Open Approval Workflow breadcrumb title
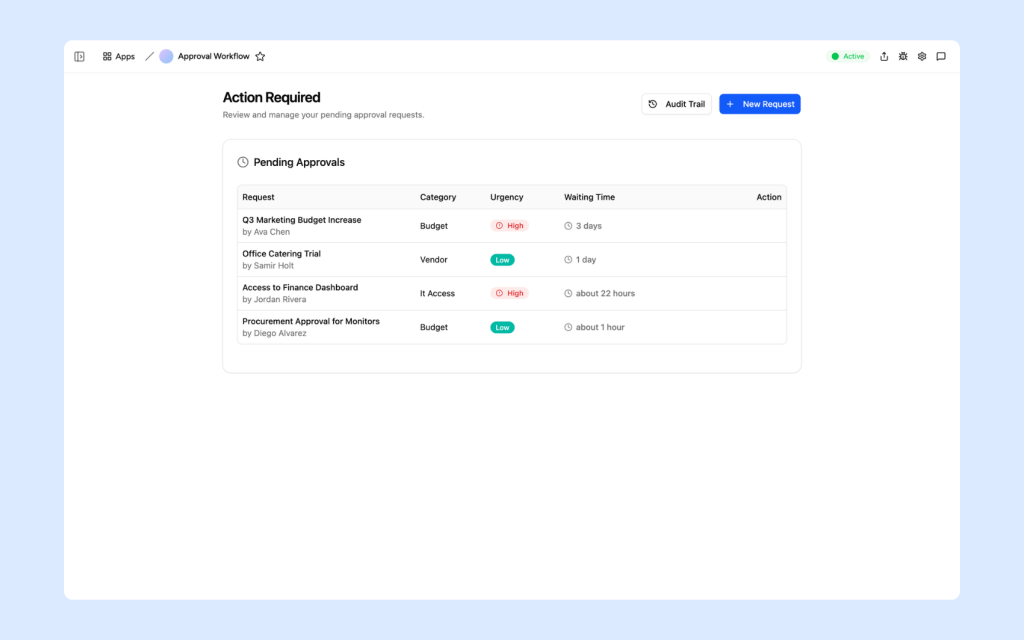The width and height of the screenshot is (1024, 640). 214,57
